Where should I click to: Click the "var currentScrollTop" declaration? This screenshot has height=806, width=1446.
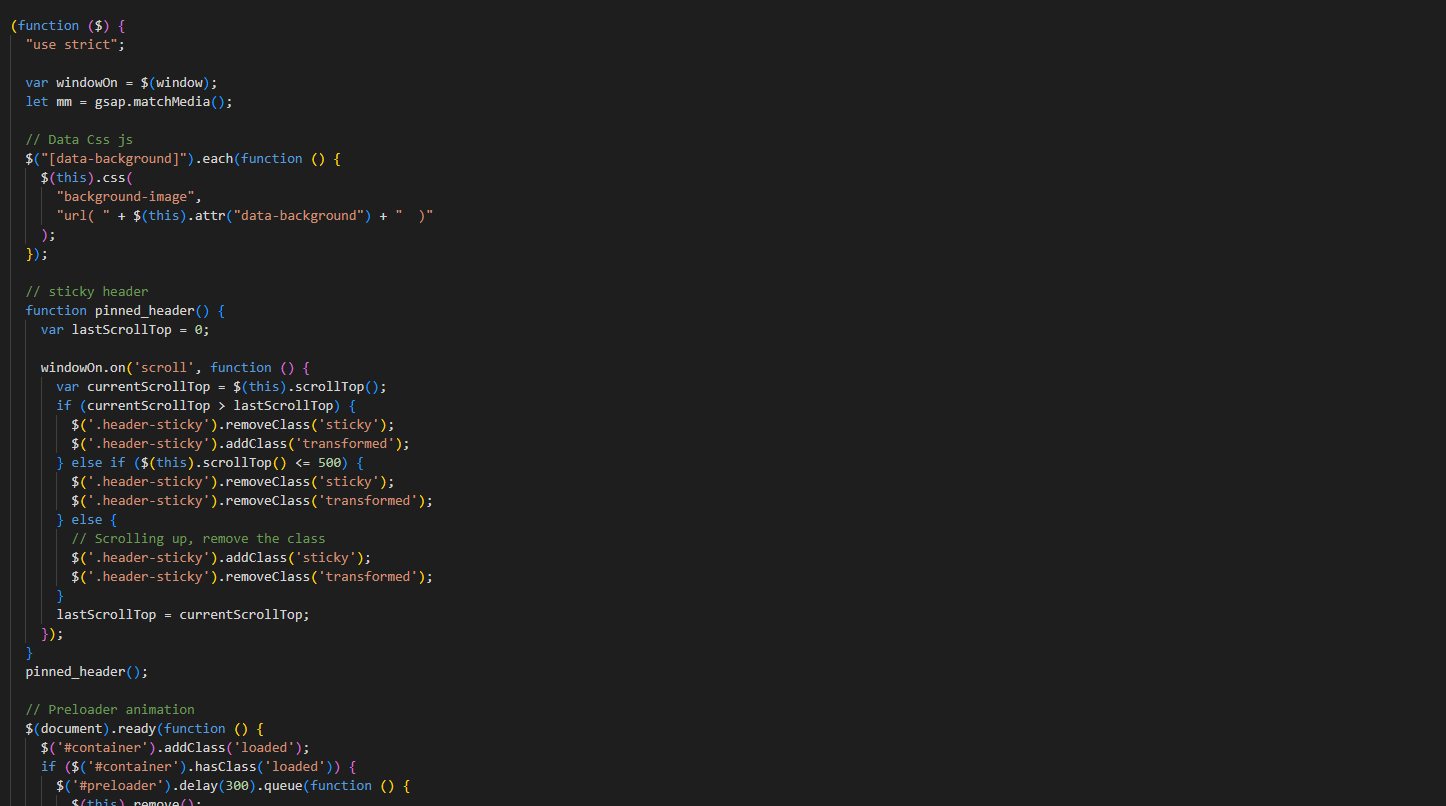click(x=133, y=387)
